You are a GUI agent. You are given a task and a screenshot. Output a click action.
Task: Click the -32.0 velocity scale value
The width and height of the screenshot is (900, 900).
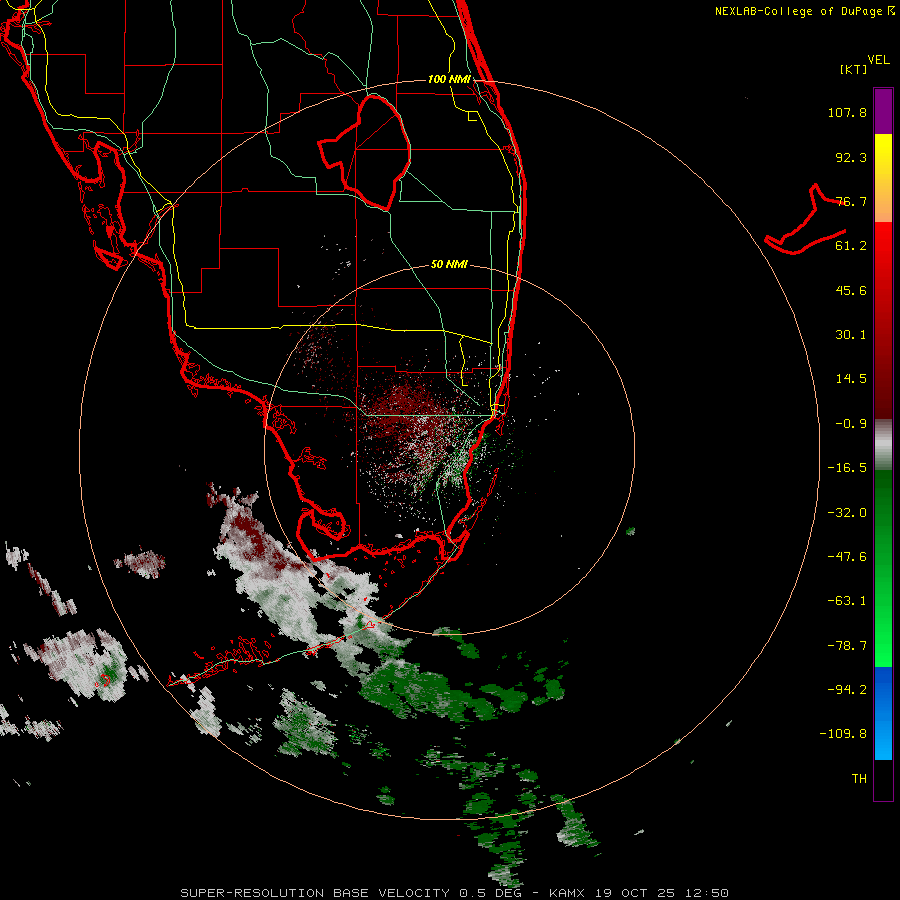click(847, 513)
